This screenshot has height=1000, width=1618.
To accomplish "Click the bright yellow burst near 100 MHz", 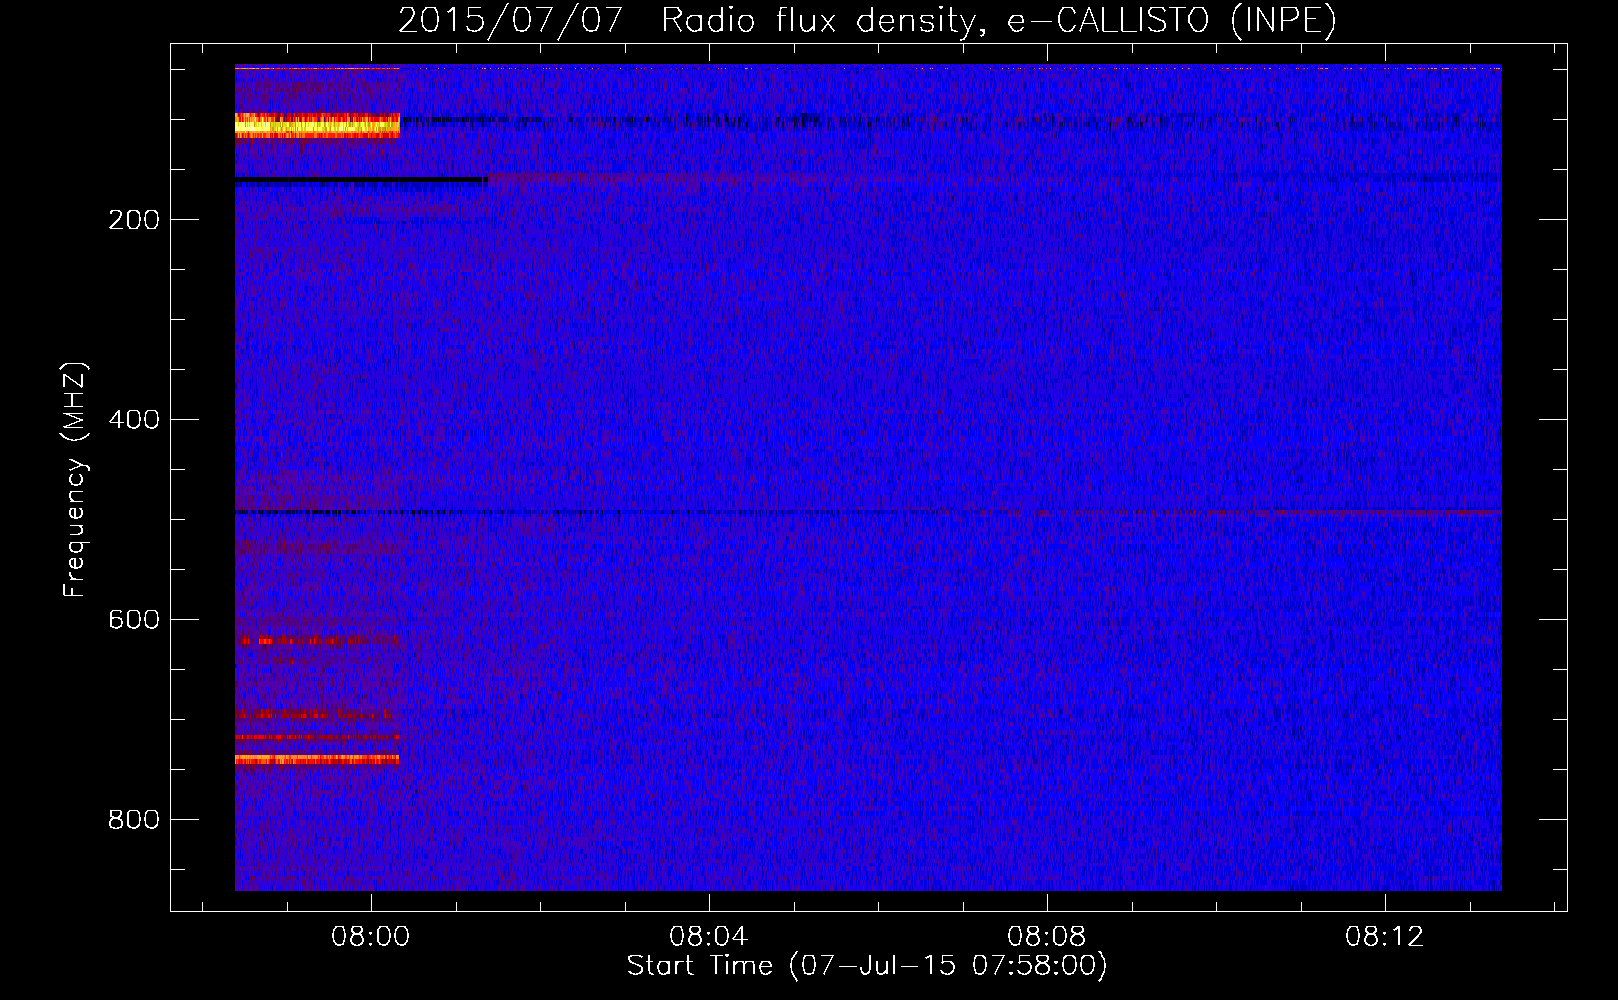I will coord(317,125).
